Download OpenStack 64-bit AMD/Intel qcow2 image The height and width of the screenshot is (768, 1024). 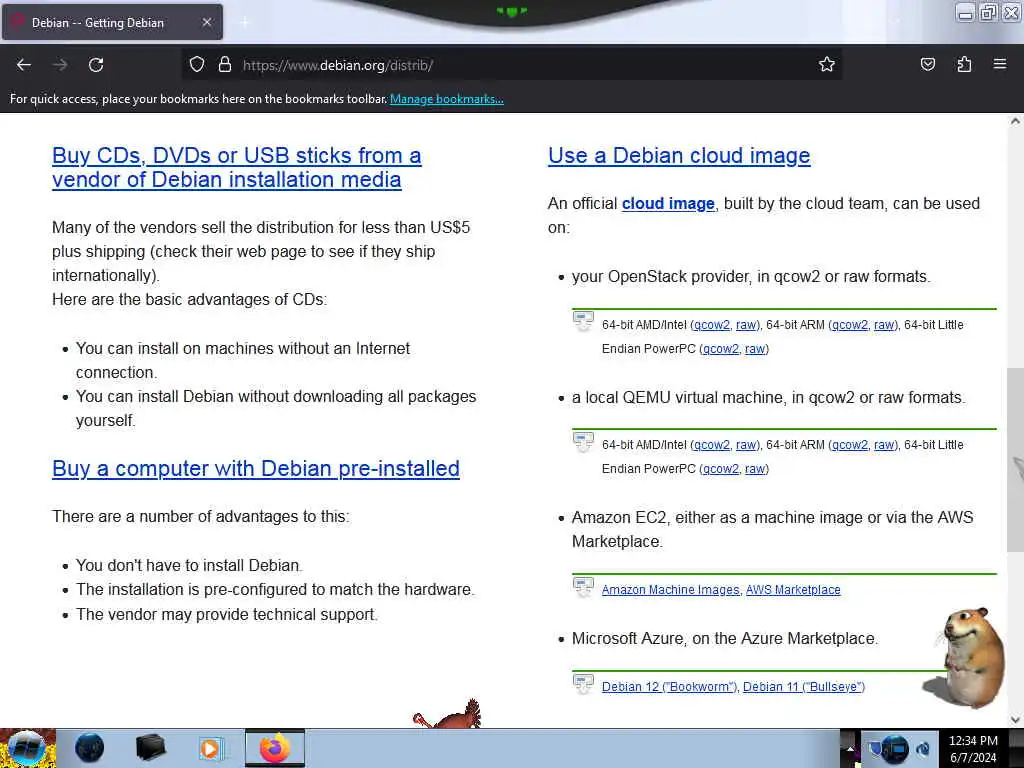click(x=712, y=325)
